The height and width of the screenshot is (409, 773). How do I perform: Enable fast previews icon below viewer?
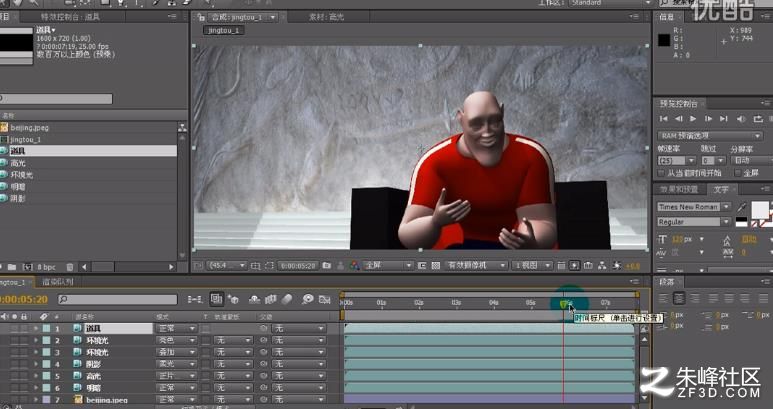click(x=575, y=266)
